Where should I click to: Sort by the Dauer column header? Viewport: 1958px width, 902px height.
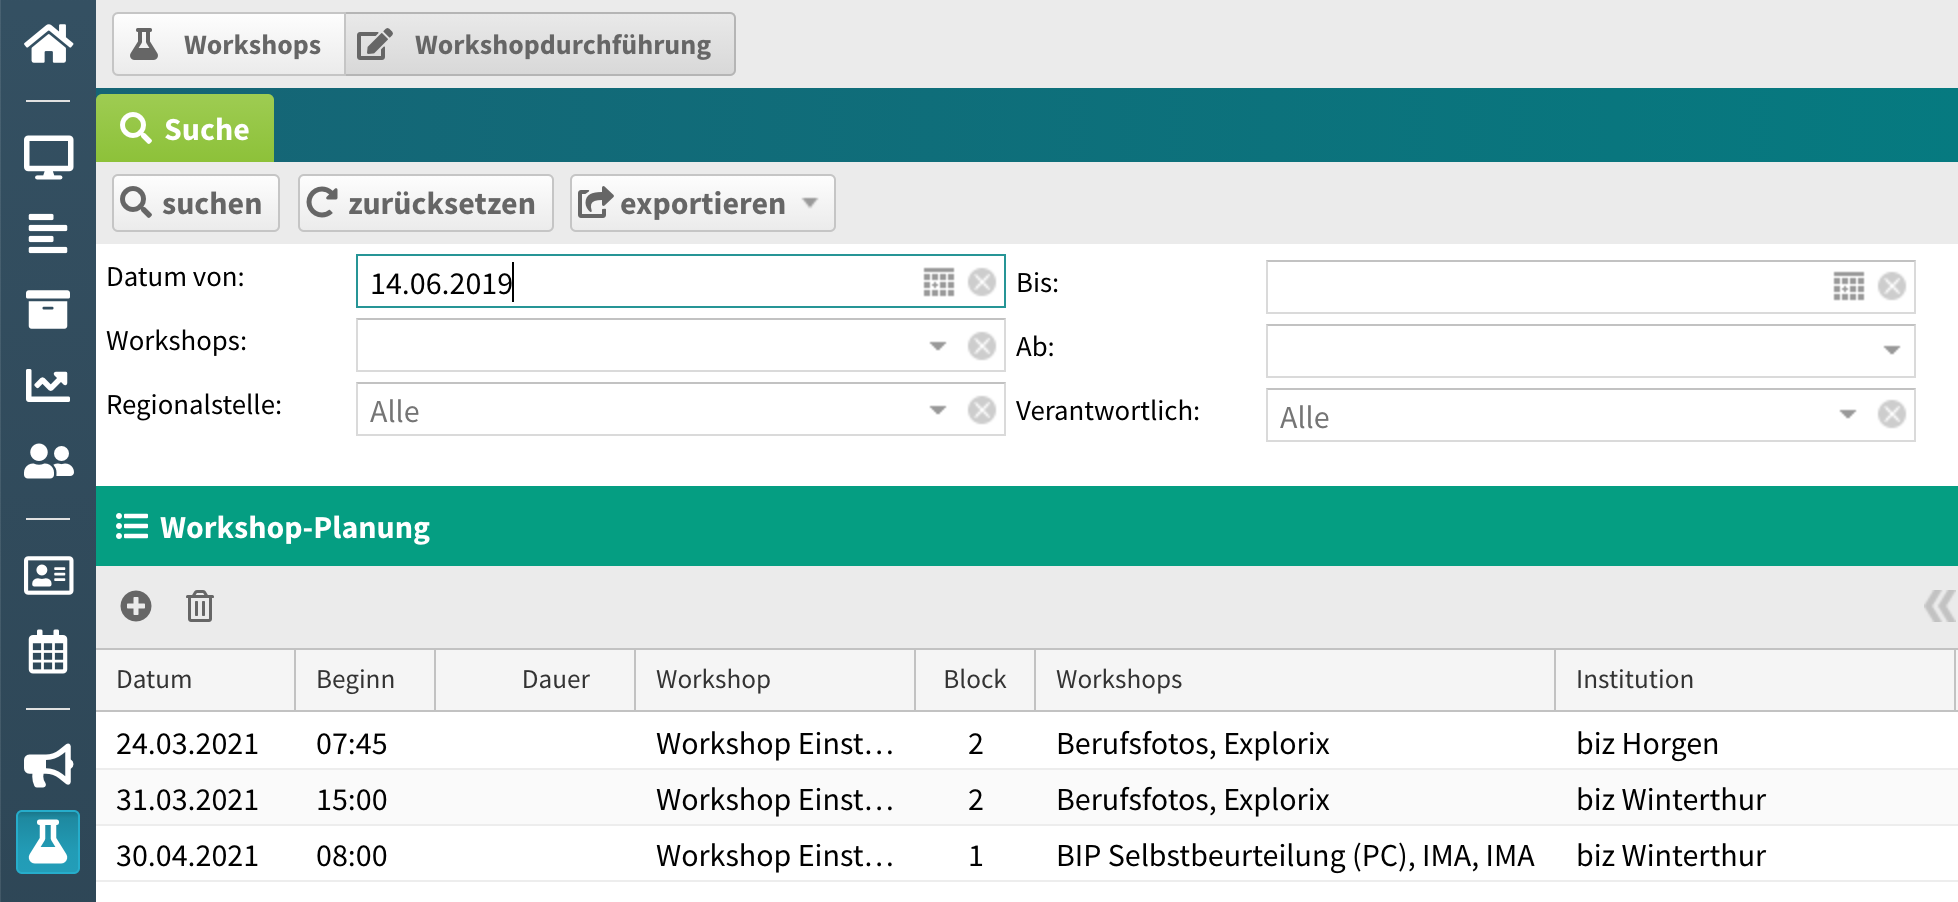click(535, 679)
